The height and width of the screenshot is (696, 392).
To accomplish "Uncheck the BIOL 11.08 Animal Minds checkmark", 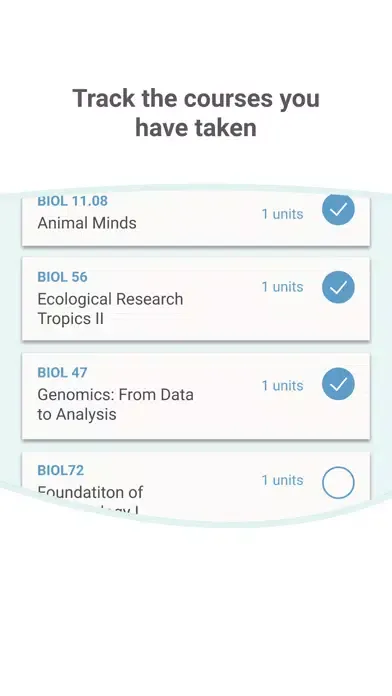I will pyautogui.click(x=338, y=210).
